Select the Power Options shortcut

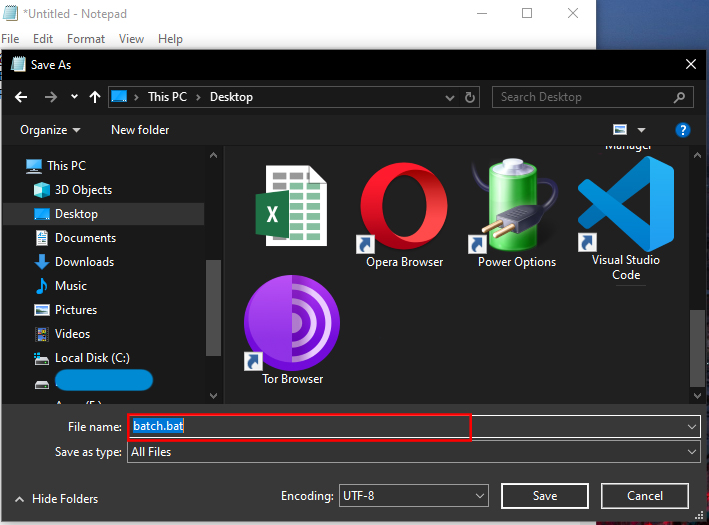pos(516,213)
